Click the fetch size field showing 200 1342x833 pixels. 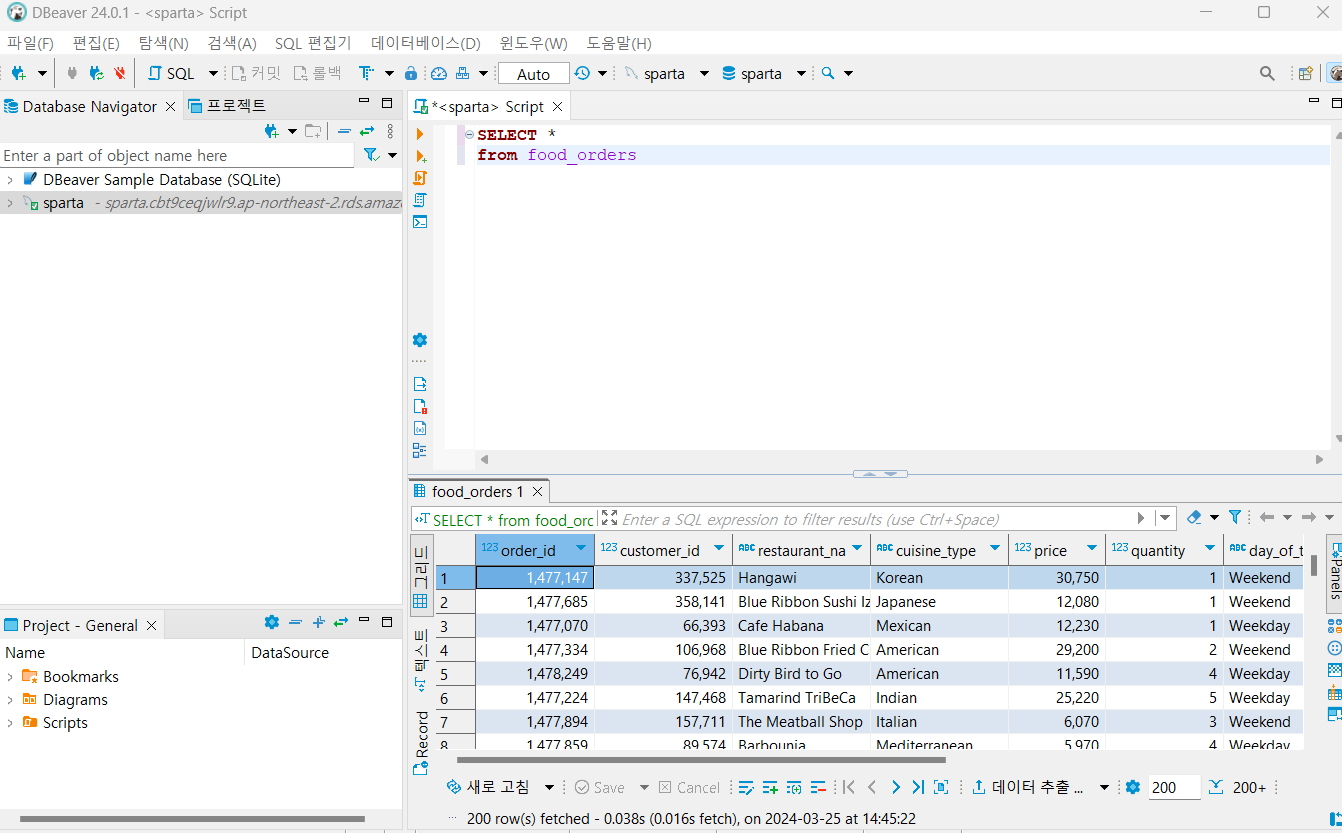point(1173,788)
